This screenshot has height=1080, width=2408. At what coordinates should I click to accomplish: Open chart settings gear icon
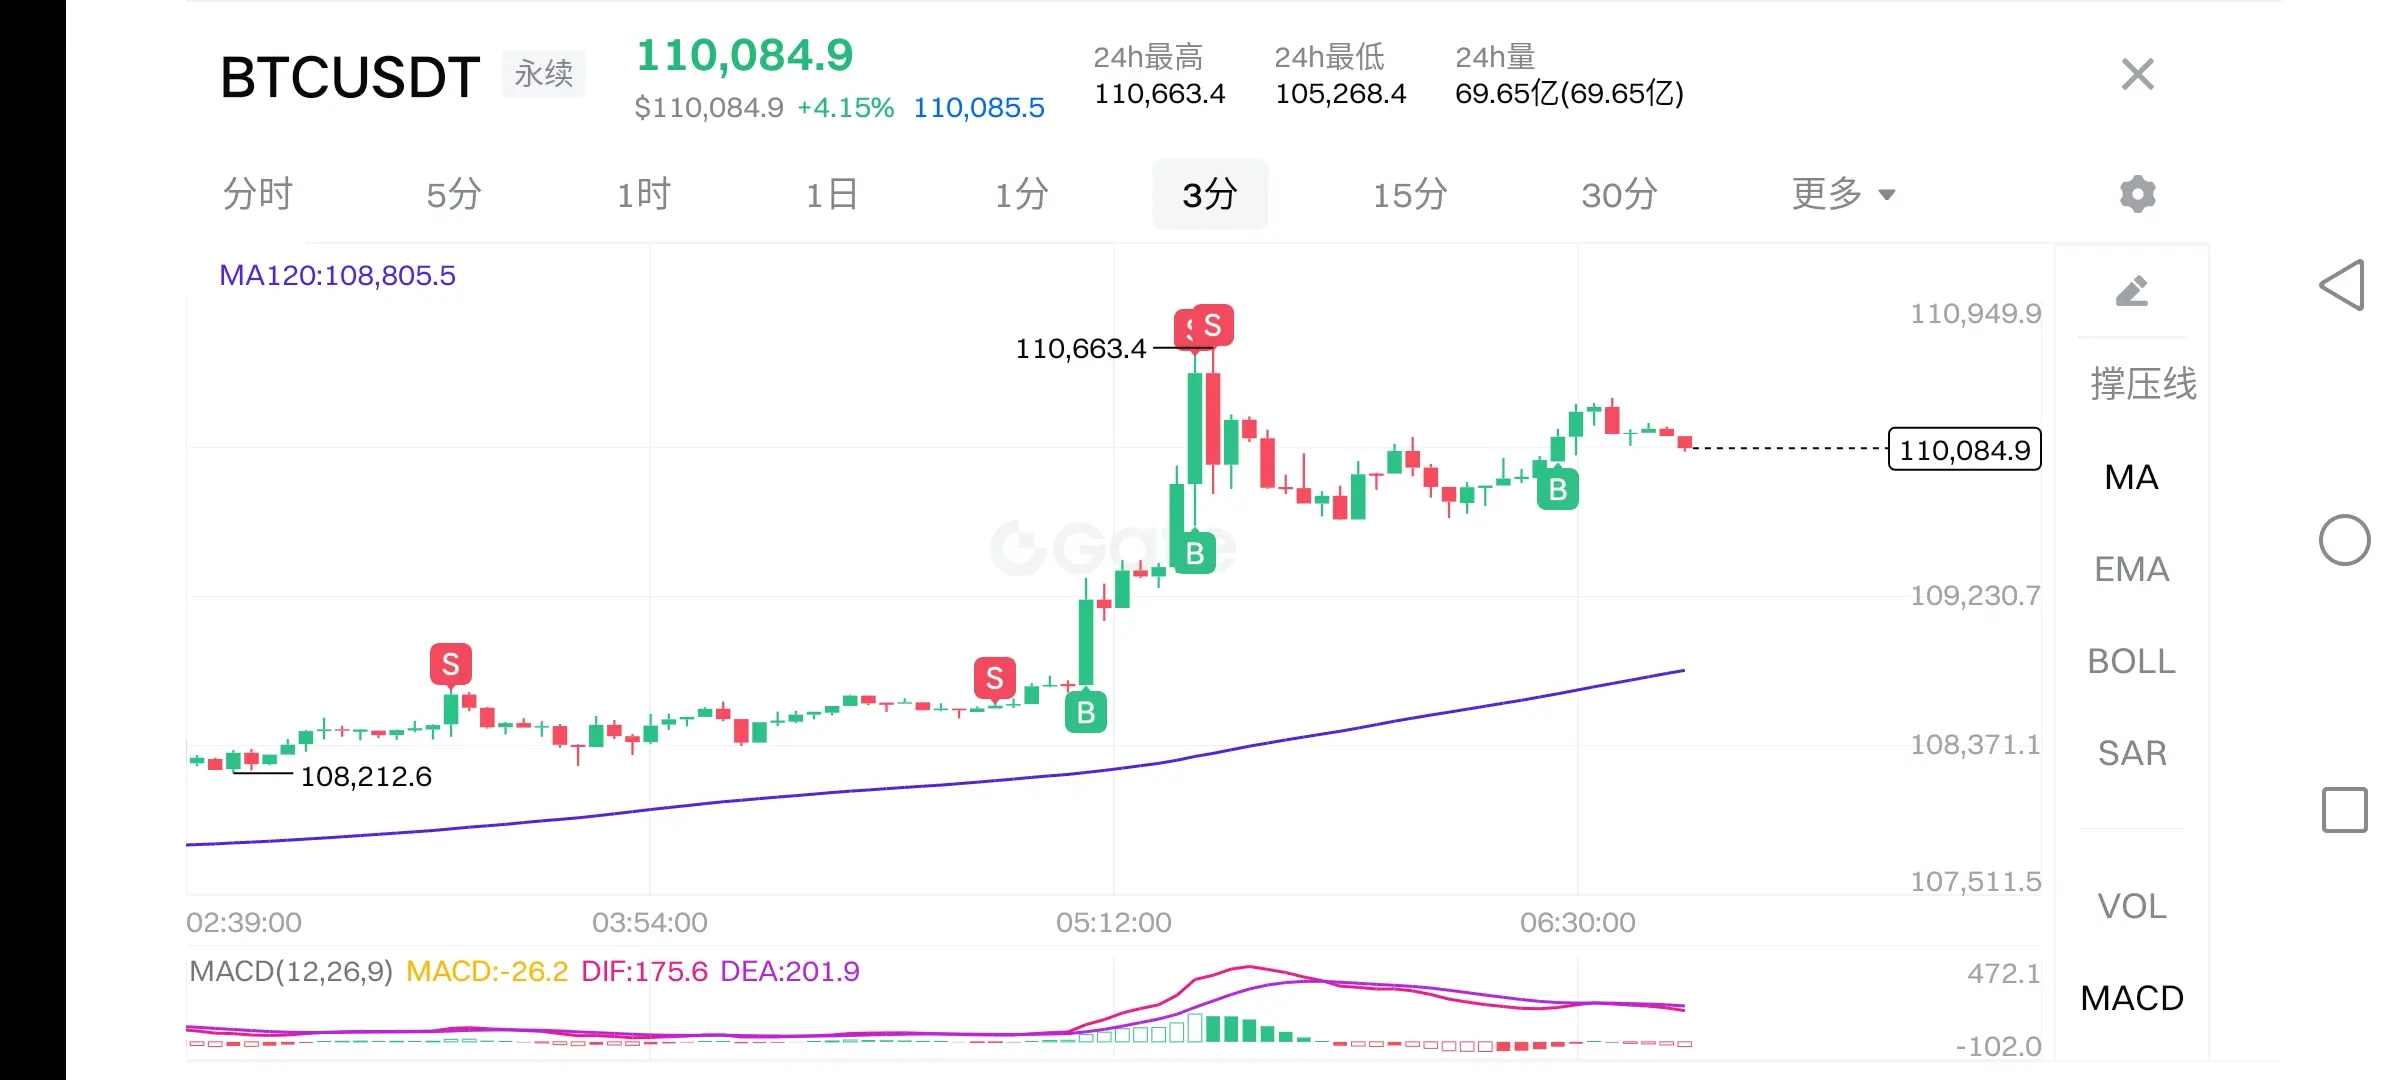click(x=2137, y=194)
